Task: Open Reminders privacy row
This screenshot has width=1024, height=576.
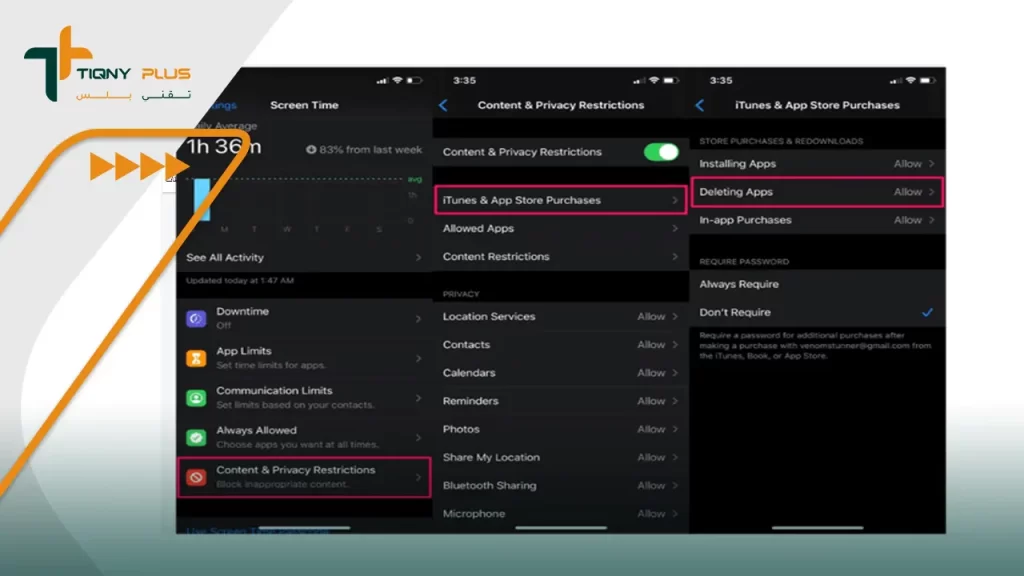Action: click(x=560, y=401)
